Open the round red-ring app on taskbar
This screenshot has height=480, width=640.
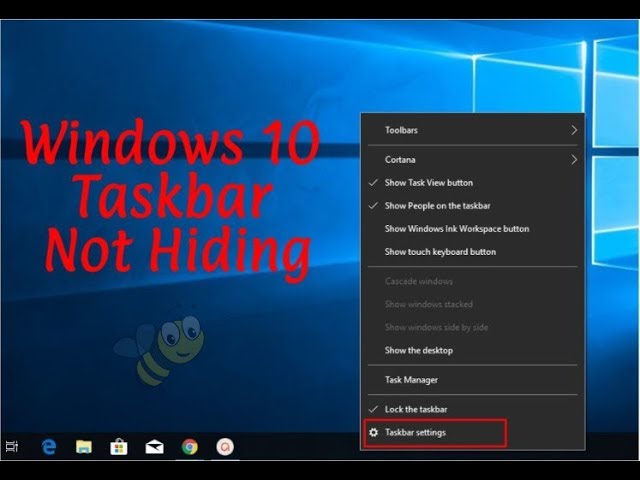click(225, 447)
